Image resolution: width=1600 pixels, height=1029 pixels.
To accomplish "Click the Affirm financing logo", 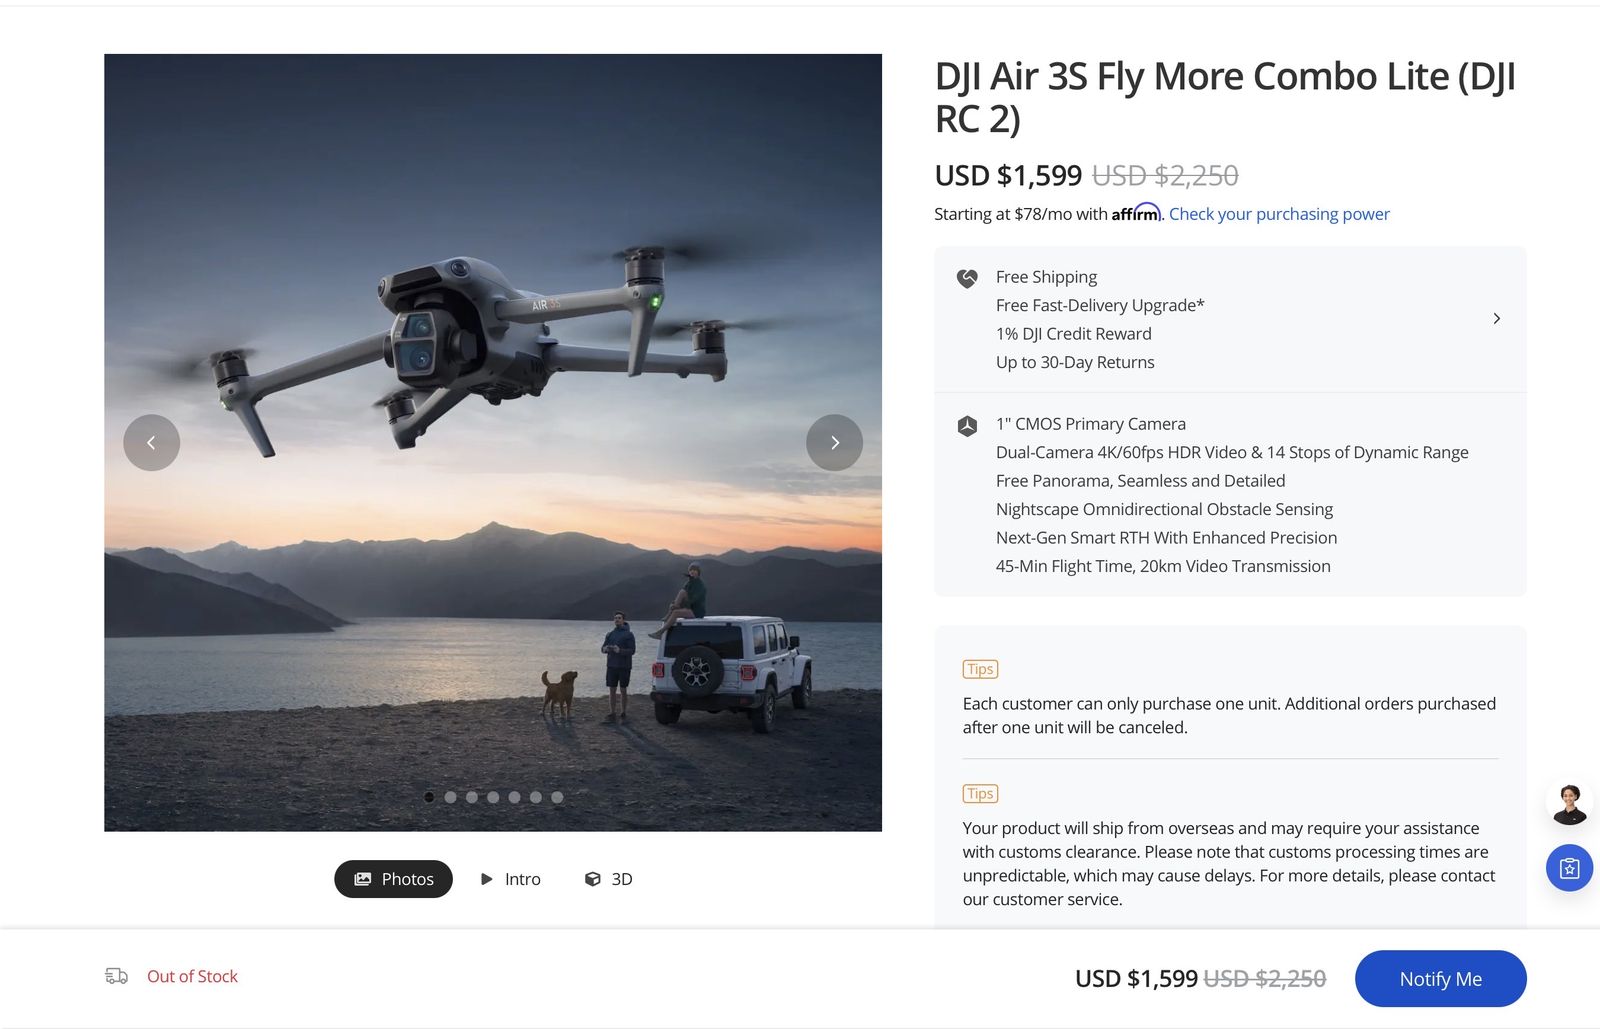I will 1136,212.
